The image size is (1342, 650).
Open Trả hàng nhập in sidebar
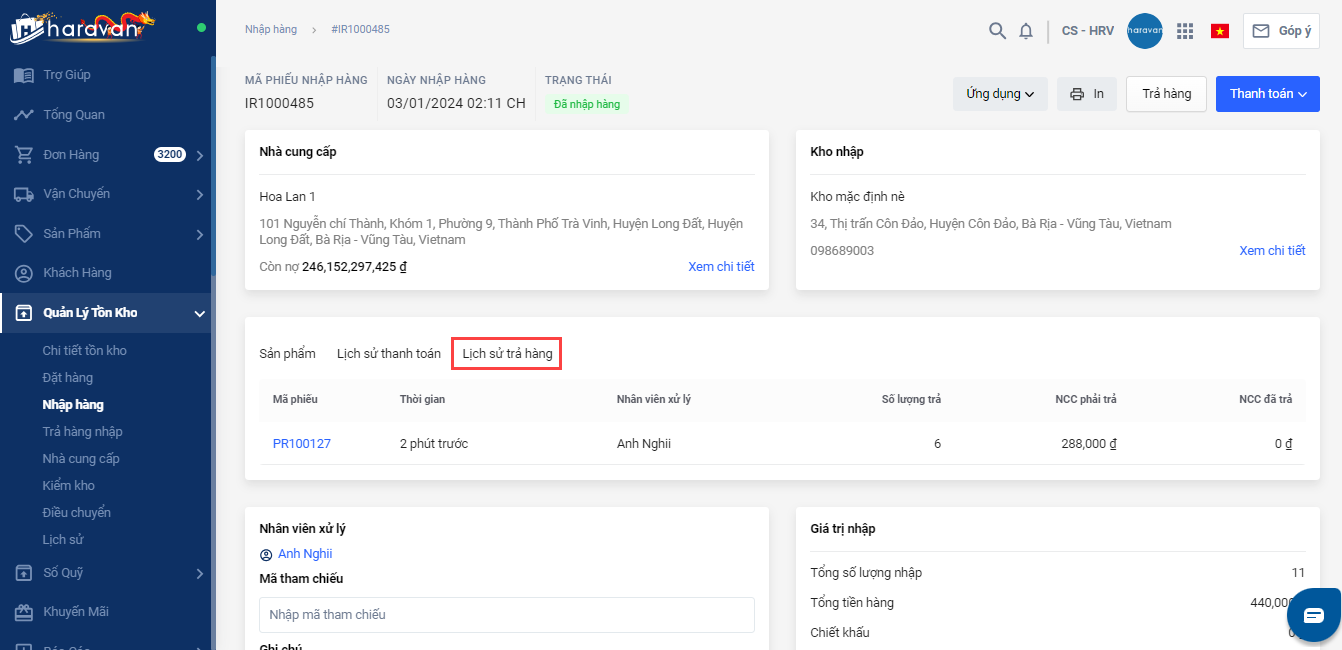(82, 432)
